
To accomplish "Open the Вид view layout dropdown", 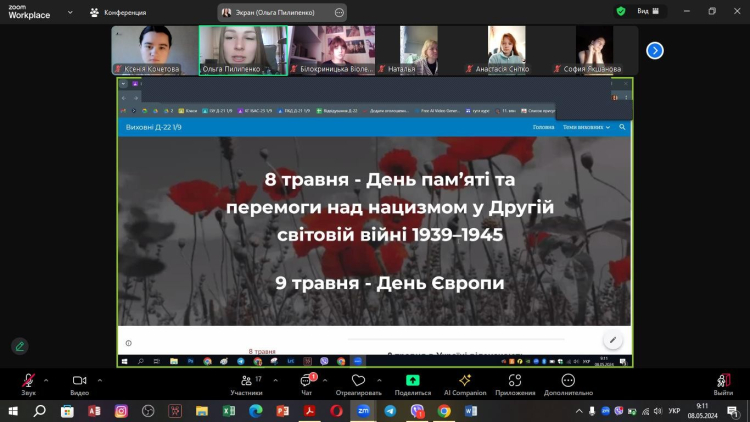I will point(648,11).
